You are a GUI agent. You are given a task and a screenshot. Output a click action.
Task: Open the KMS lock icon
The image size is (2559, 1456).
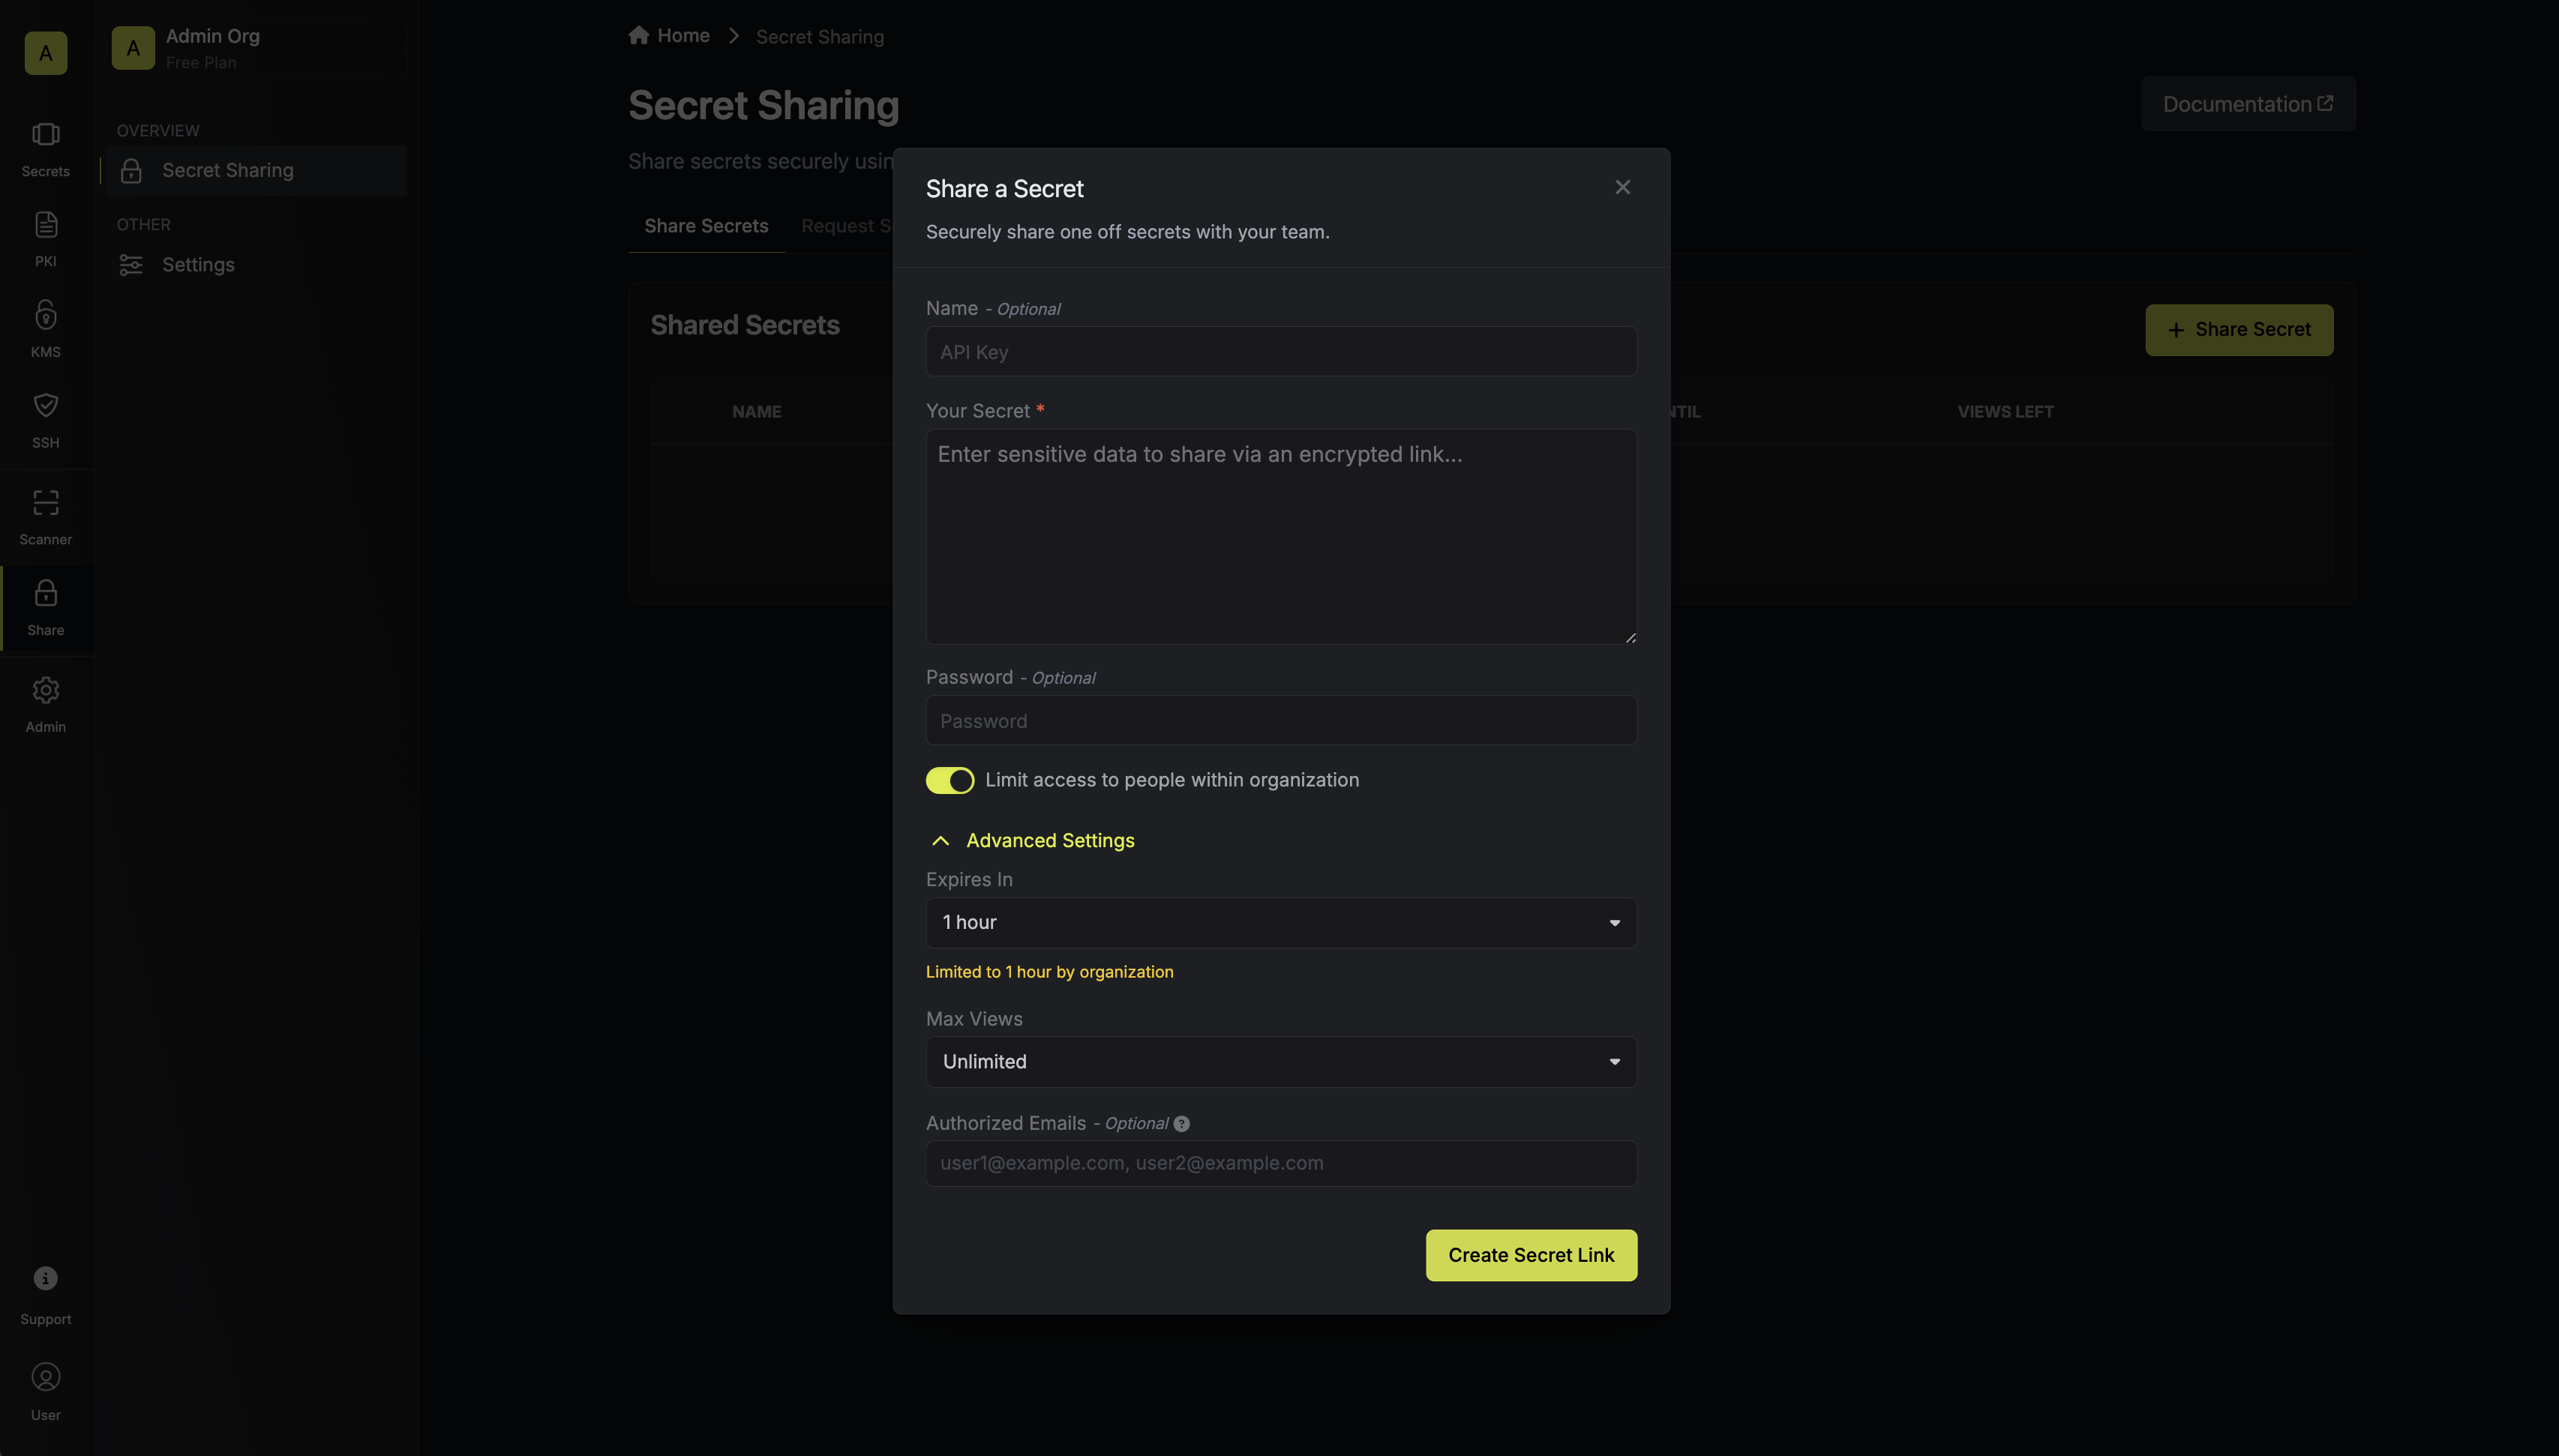click(46, 315)
